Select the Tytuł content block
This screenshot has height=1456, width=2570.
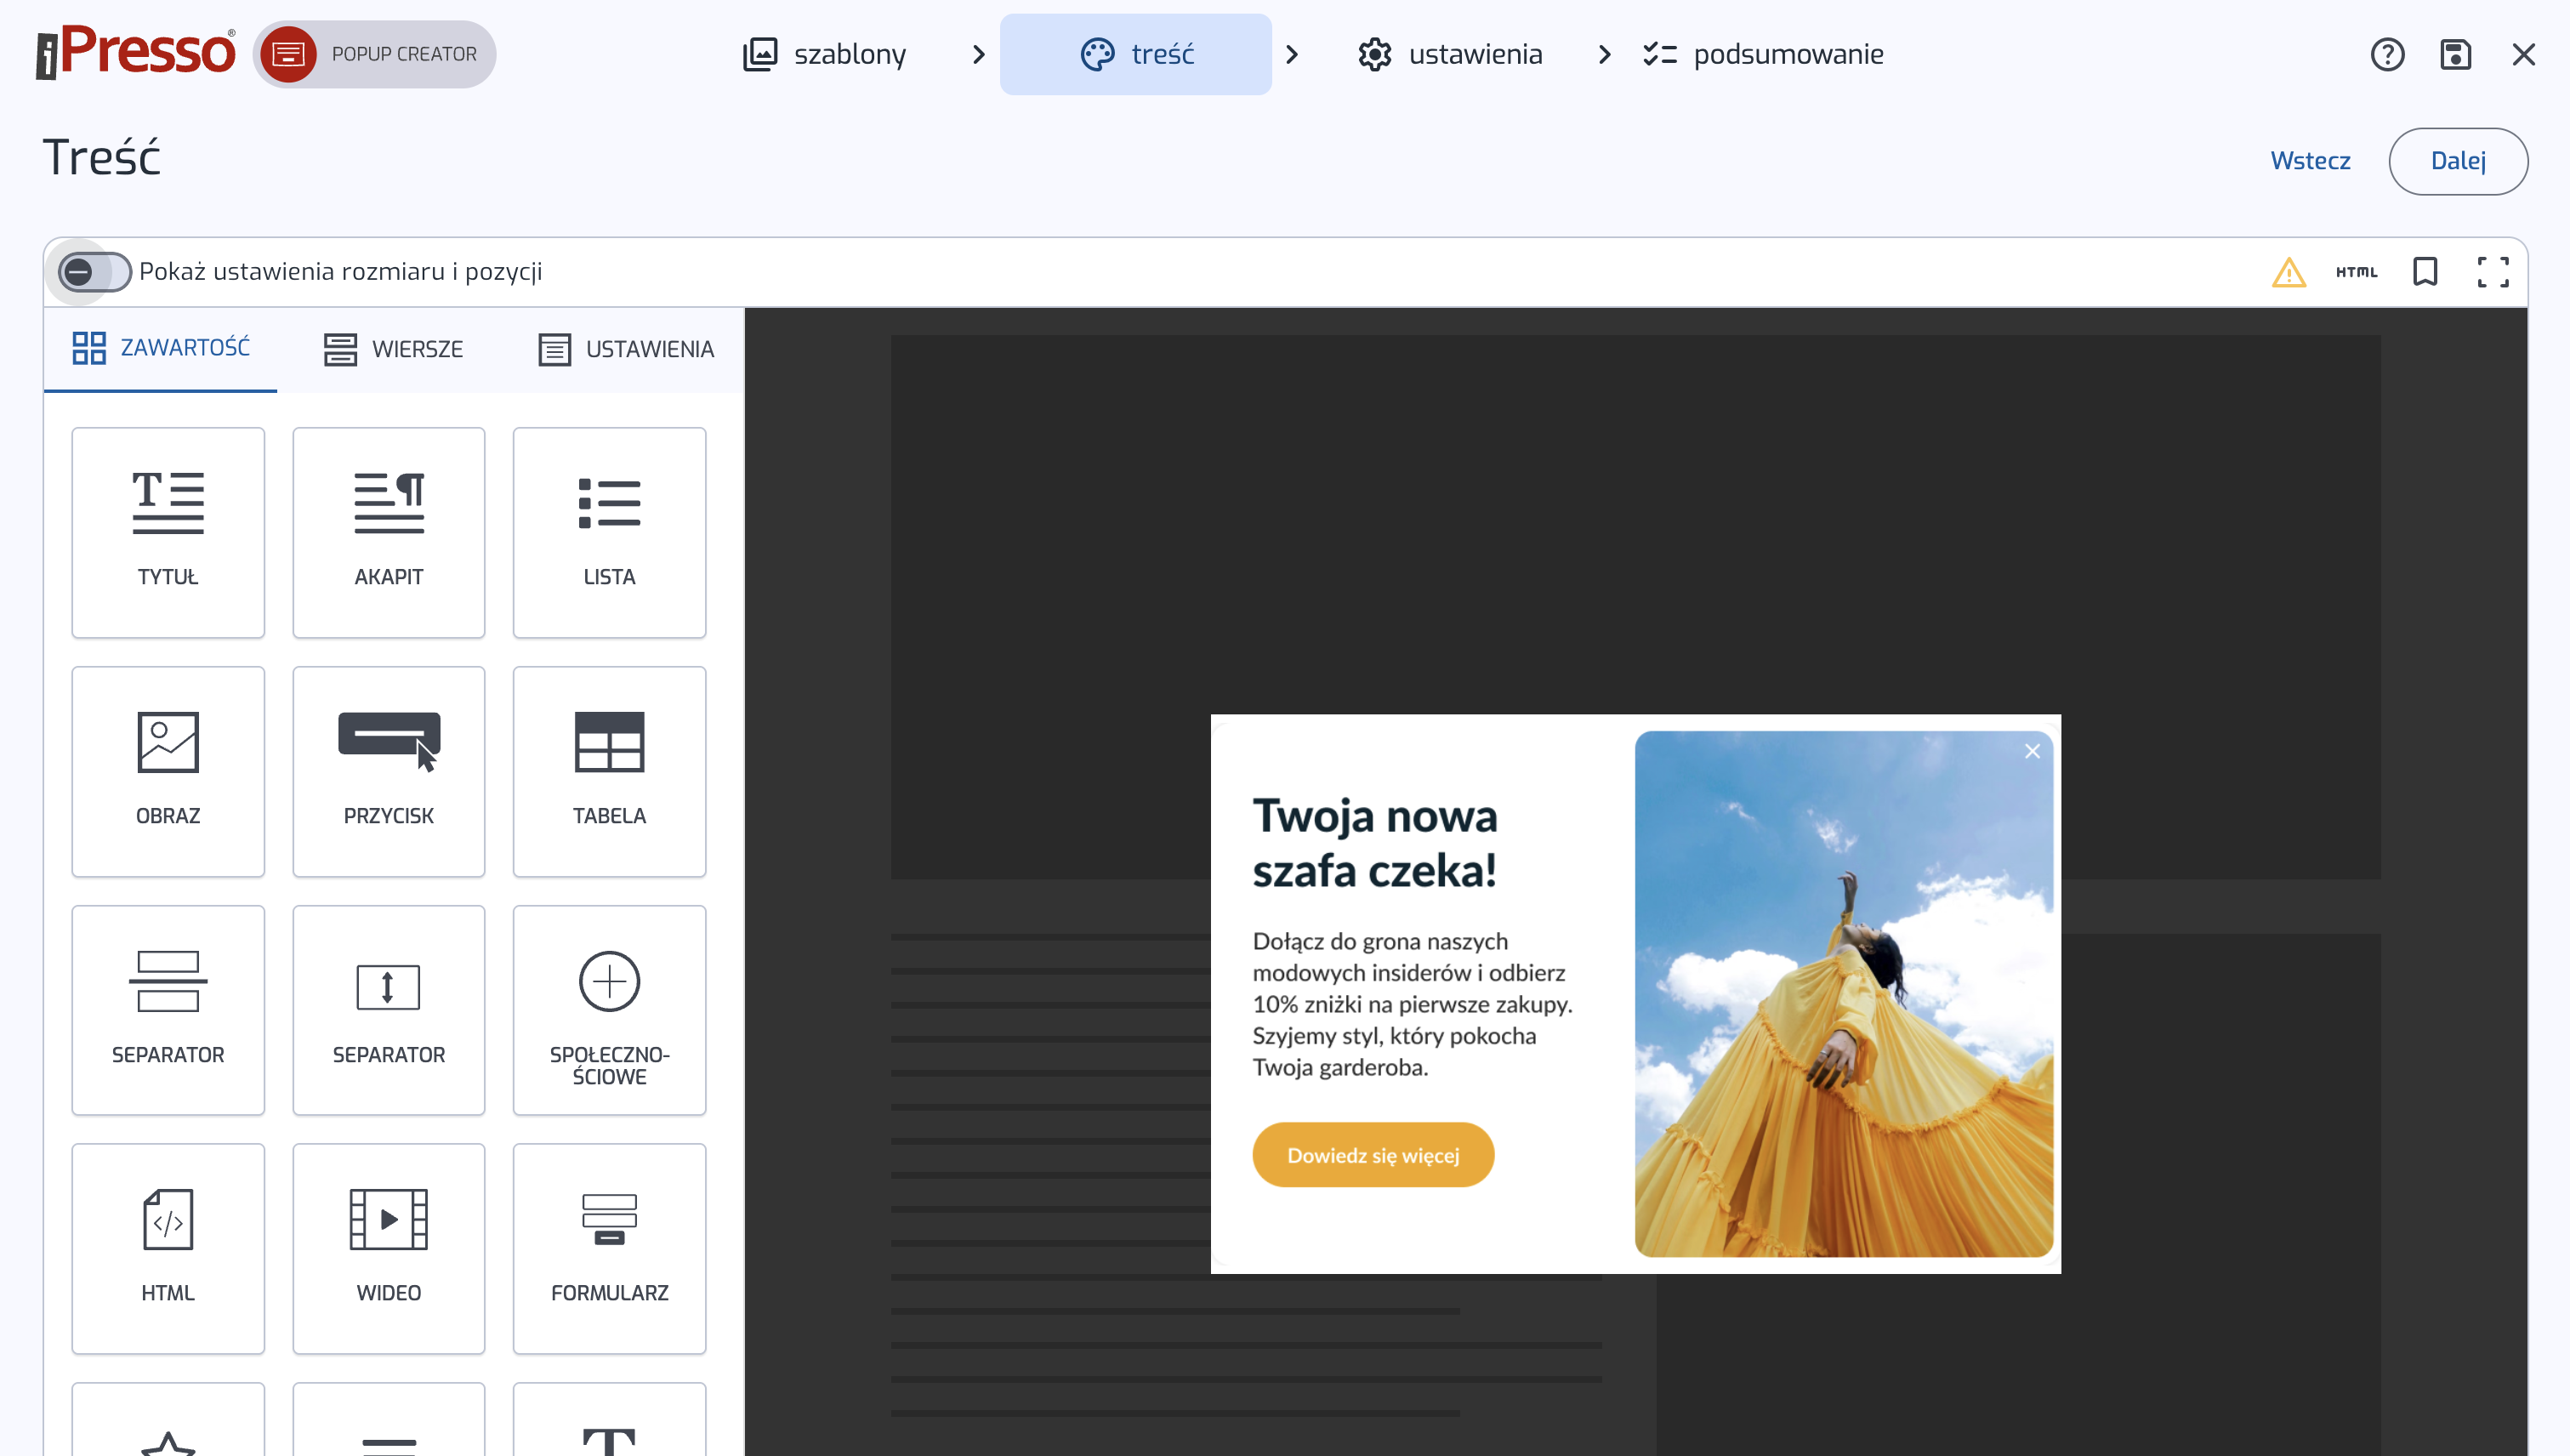click(168, 532)
